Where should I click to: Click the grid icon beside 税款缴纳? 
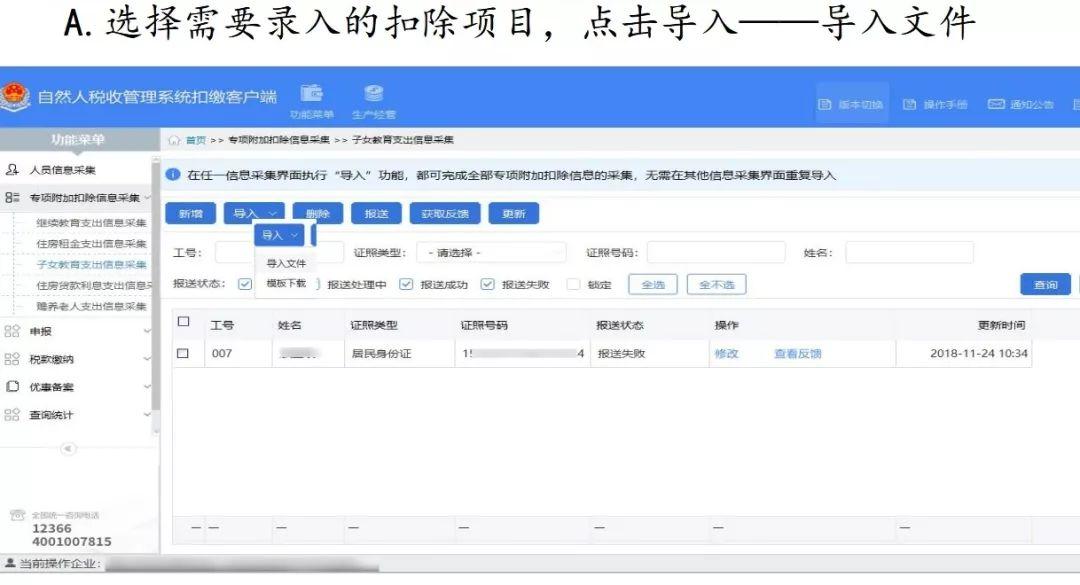(12, 358)
